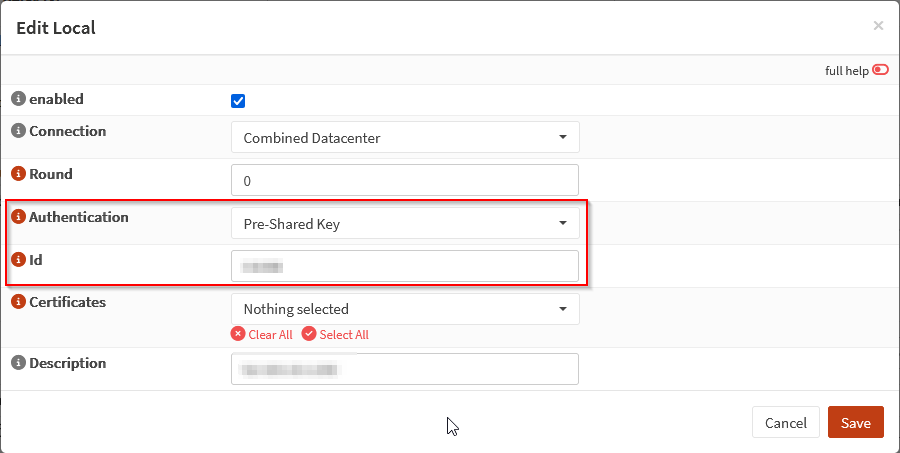Click the info icon next to Connection
The image size is (900, 453).
click(17, 131)
